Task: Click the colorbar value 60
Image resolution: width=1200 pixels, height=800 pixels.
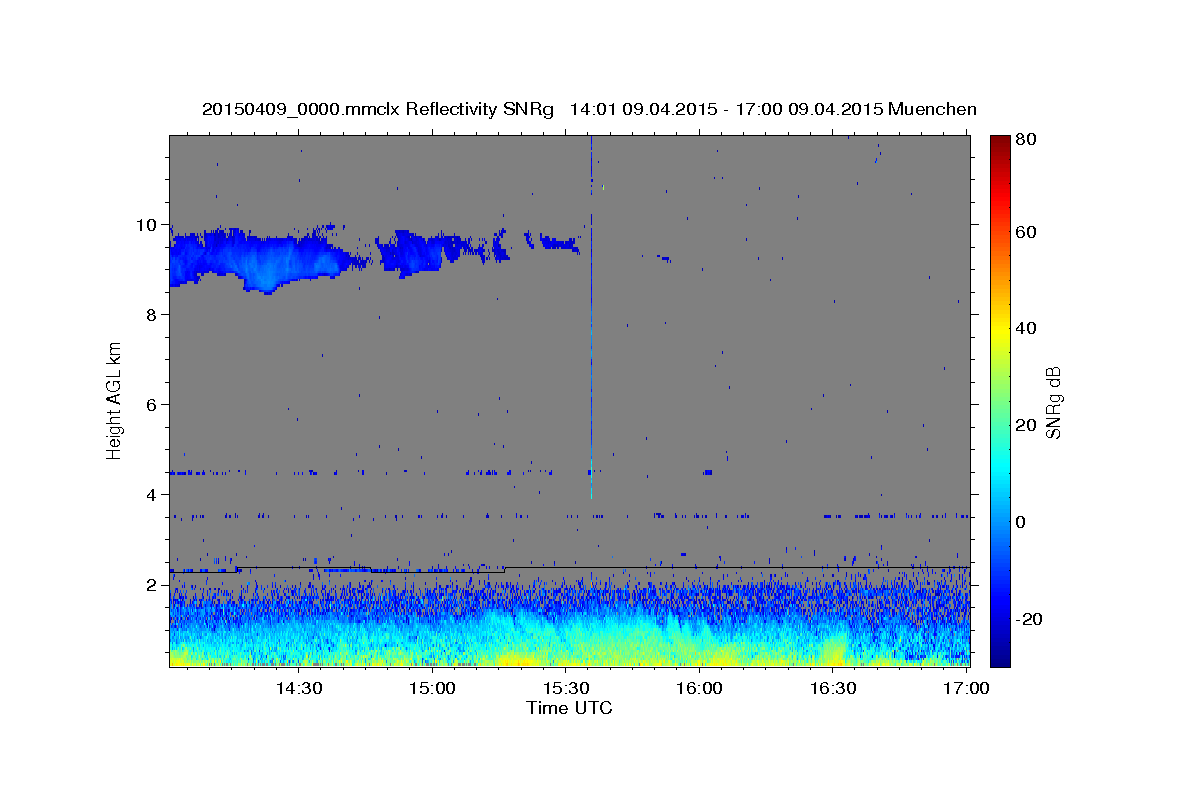Action: pyautogui.click(x=1025, y=232)
